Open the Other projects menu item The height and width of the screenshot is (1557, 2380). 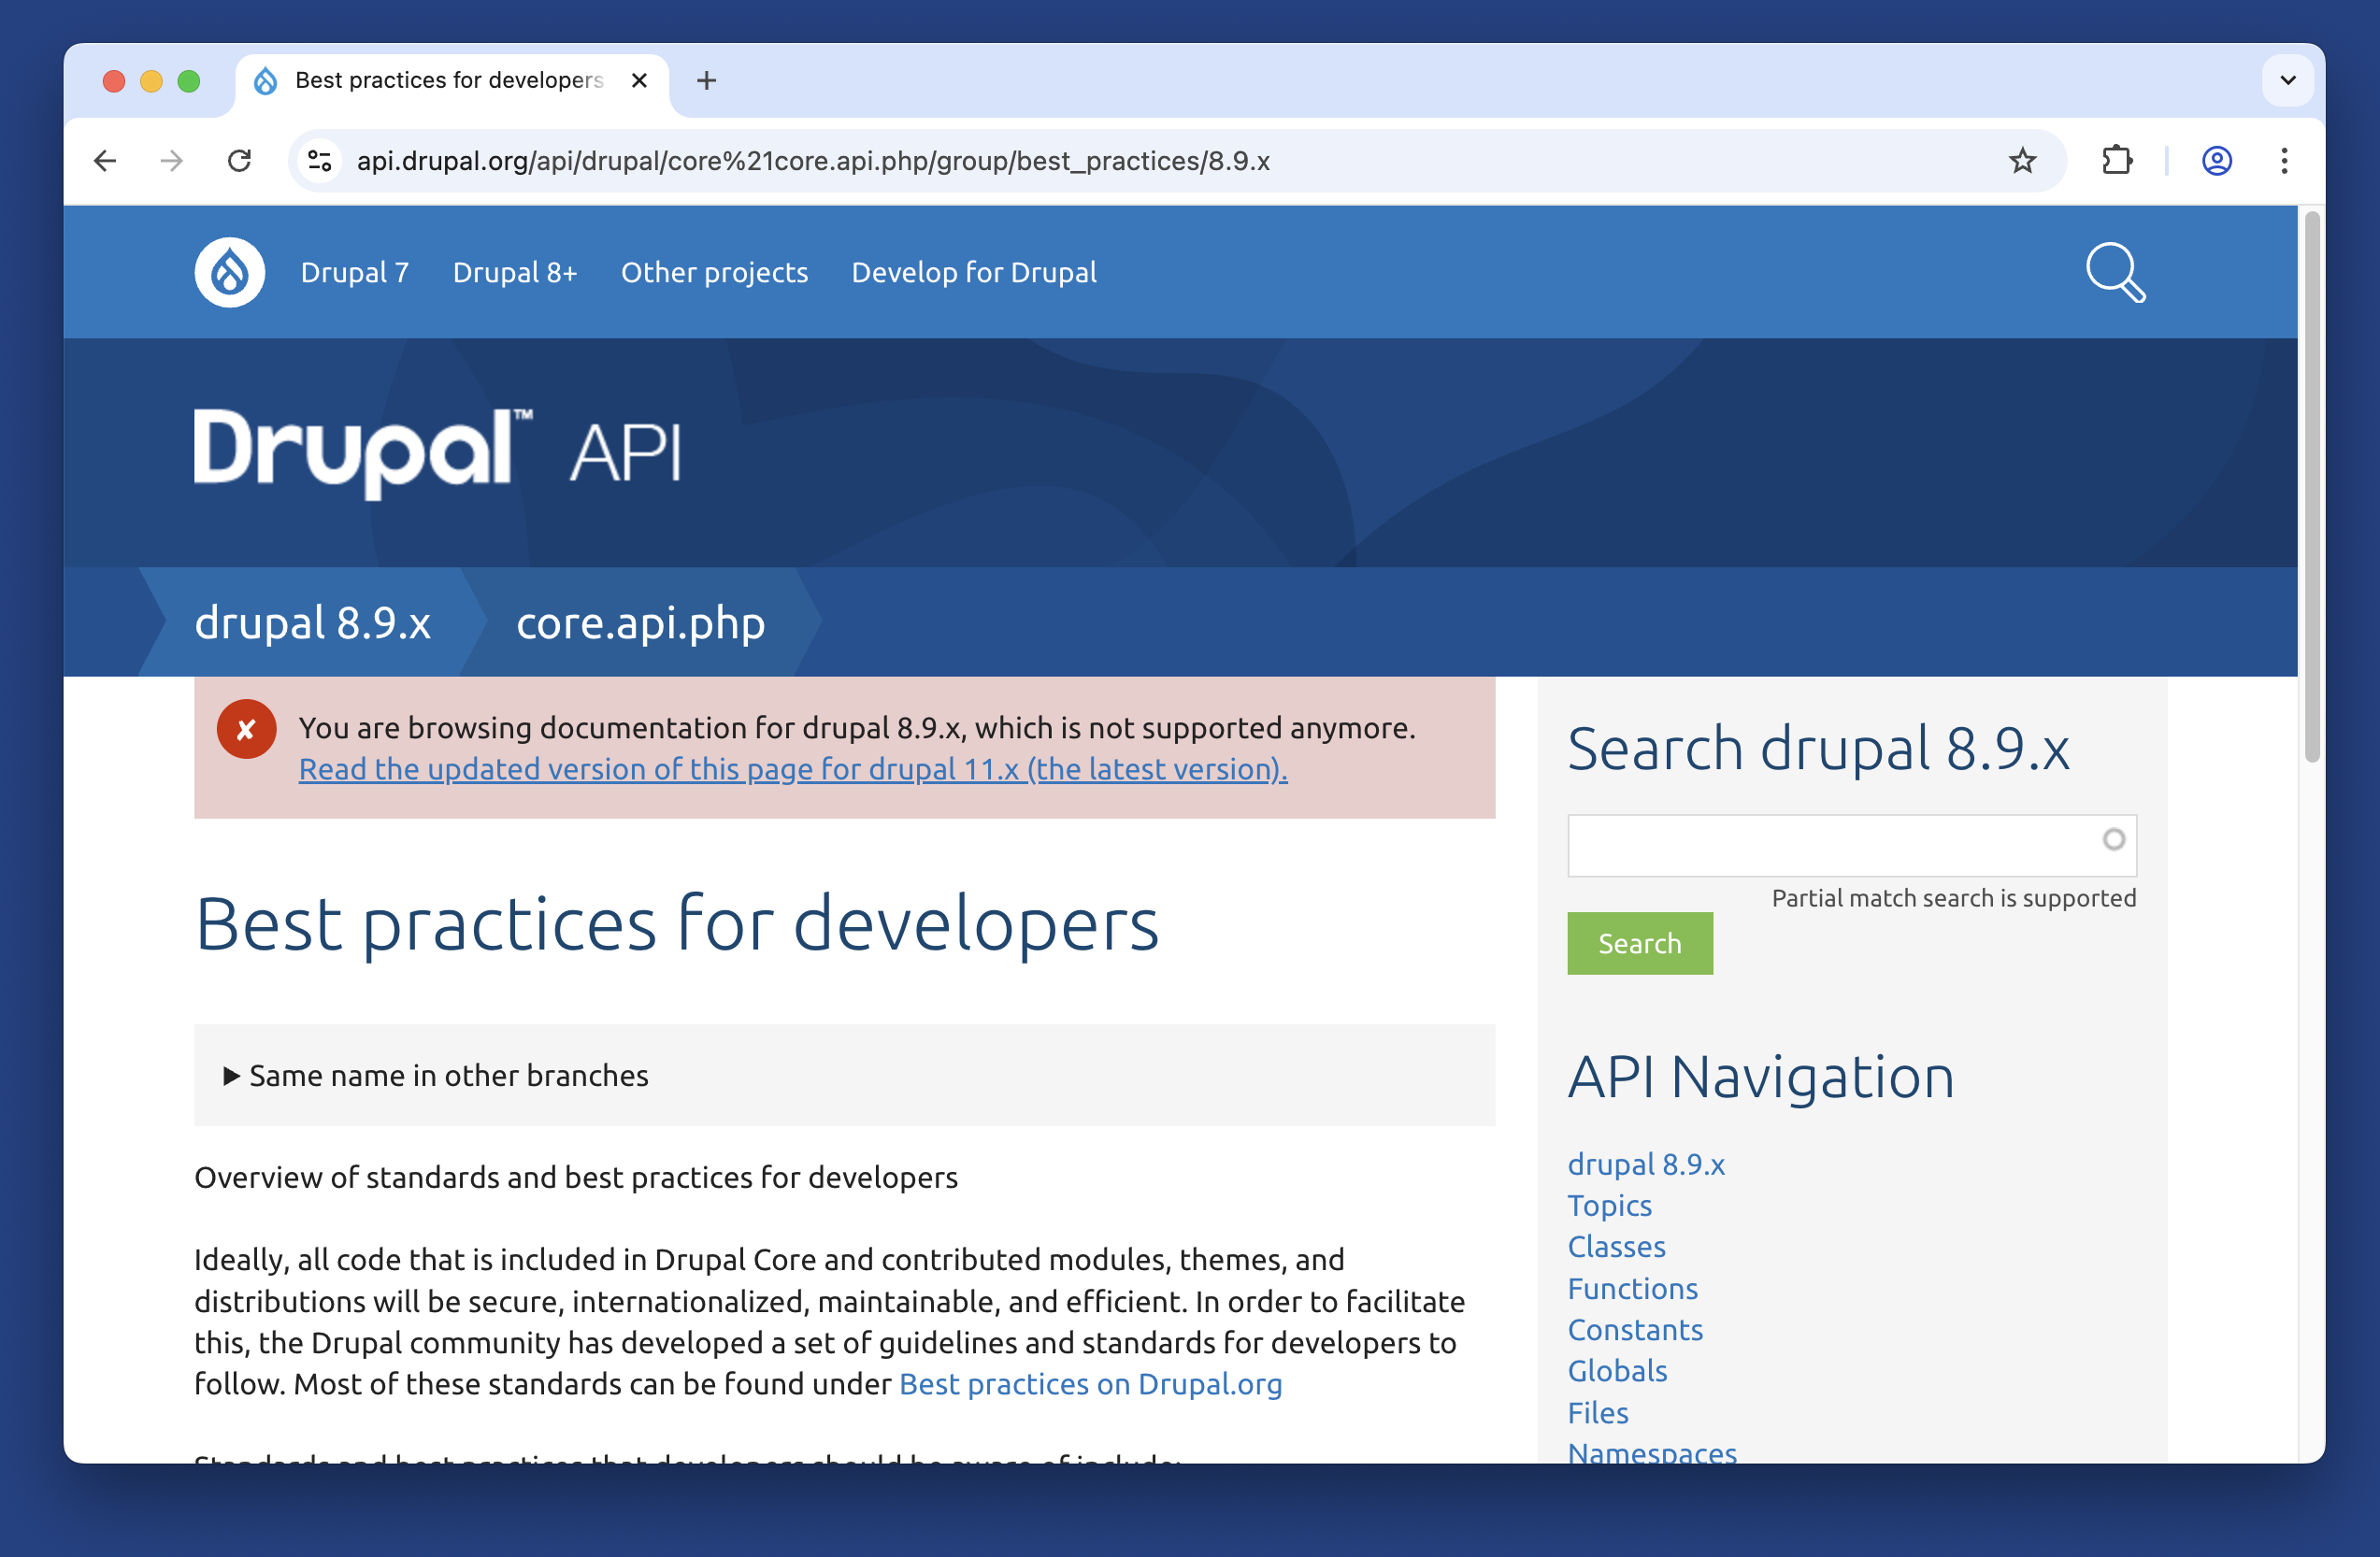click(x=714, y=272)
